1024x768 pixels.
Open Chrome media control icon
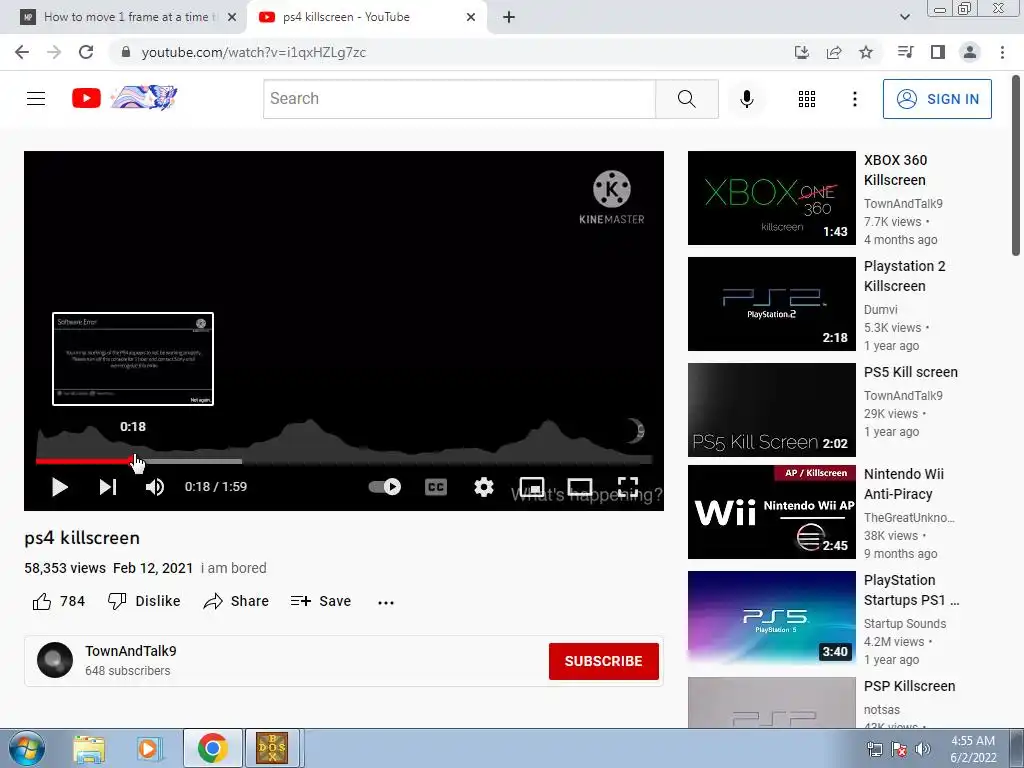tap(905, 52)
